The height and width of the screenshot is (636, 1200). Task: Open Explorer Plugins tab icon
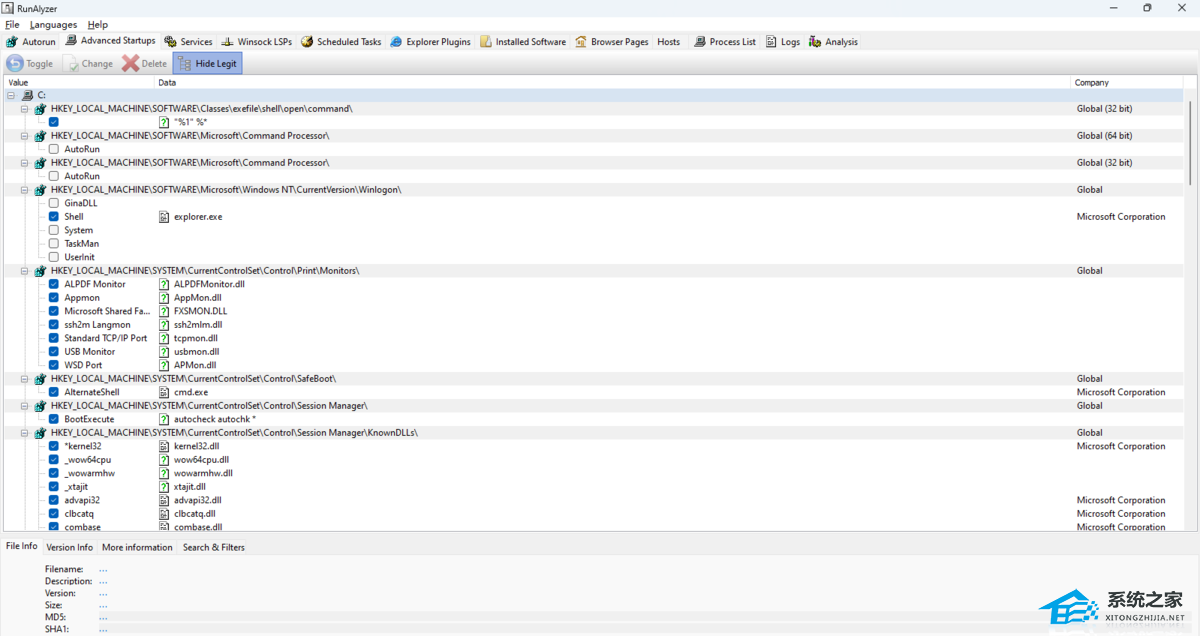397,42
